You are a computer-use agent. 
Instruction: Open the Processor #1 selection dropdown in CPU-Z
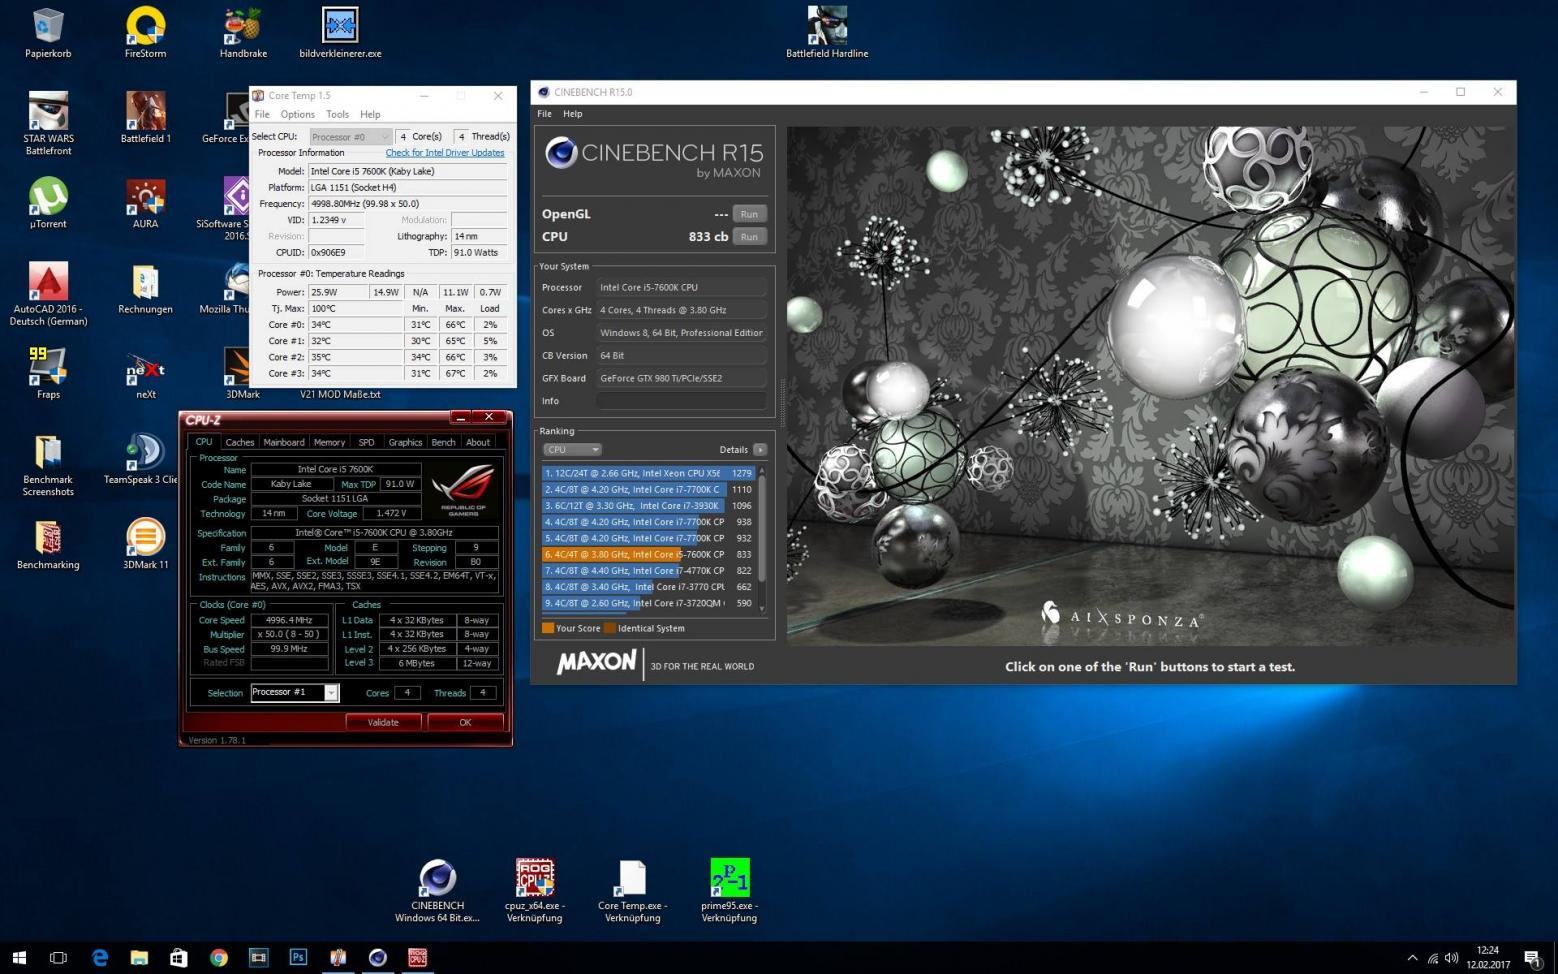[x=295, y=692]
